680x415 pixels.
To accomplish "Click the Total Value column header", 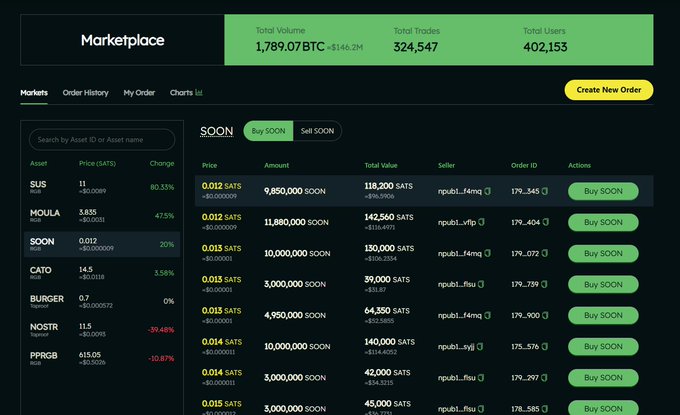I will click(x=381, y=165).
